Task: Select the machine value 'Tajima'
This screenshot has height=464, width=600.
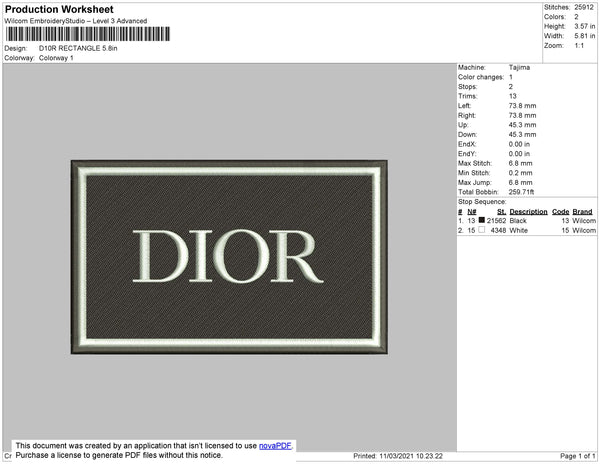Action: [519, 67]
